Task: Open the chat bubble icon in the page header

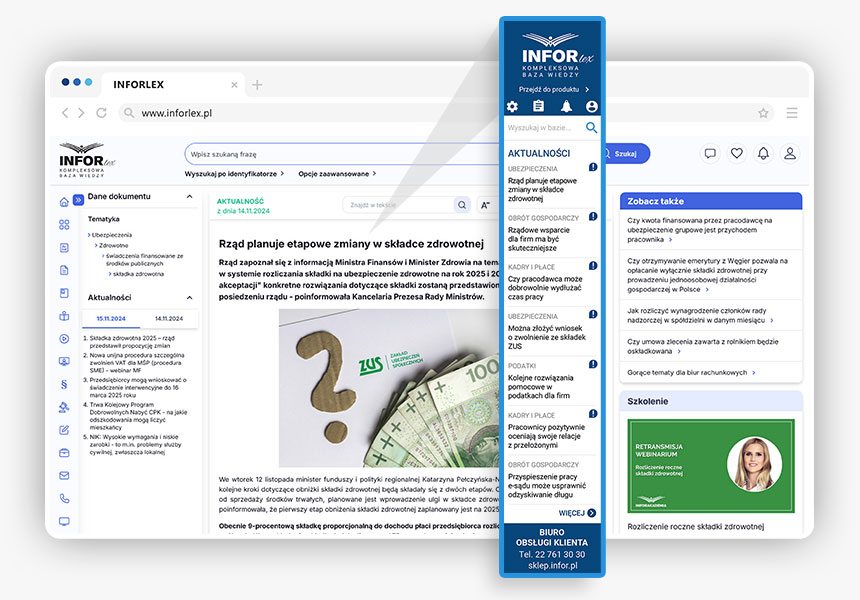Action: 710,154
